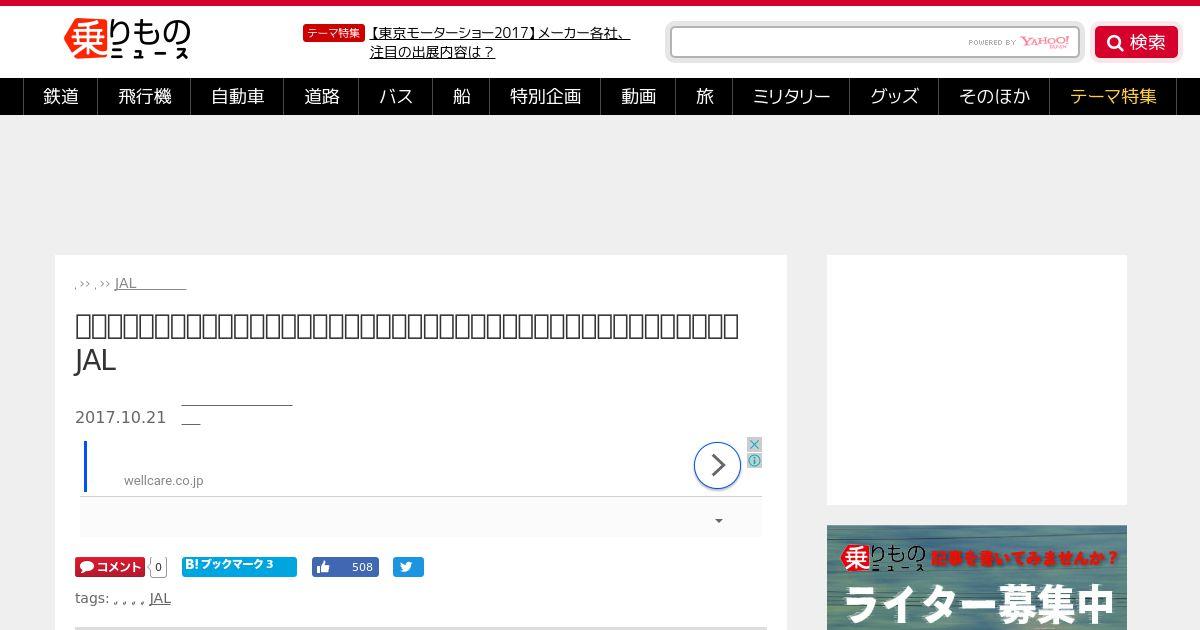Screen dimensions: 1200x630
Task: Click the article date 2017.10.21
Action: point(120,418)
